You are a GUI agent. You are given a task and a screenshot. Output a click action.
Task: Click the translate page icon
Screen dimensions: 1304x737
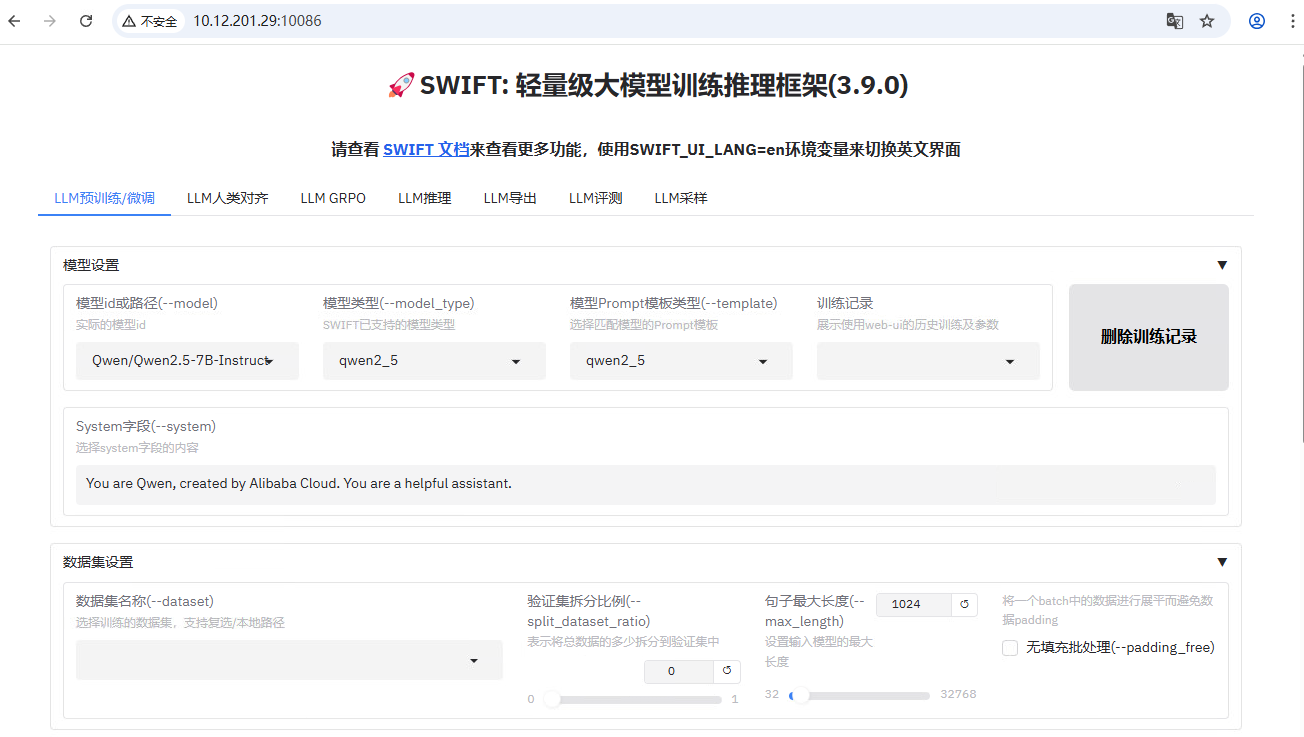[1175, 21]
